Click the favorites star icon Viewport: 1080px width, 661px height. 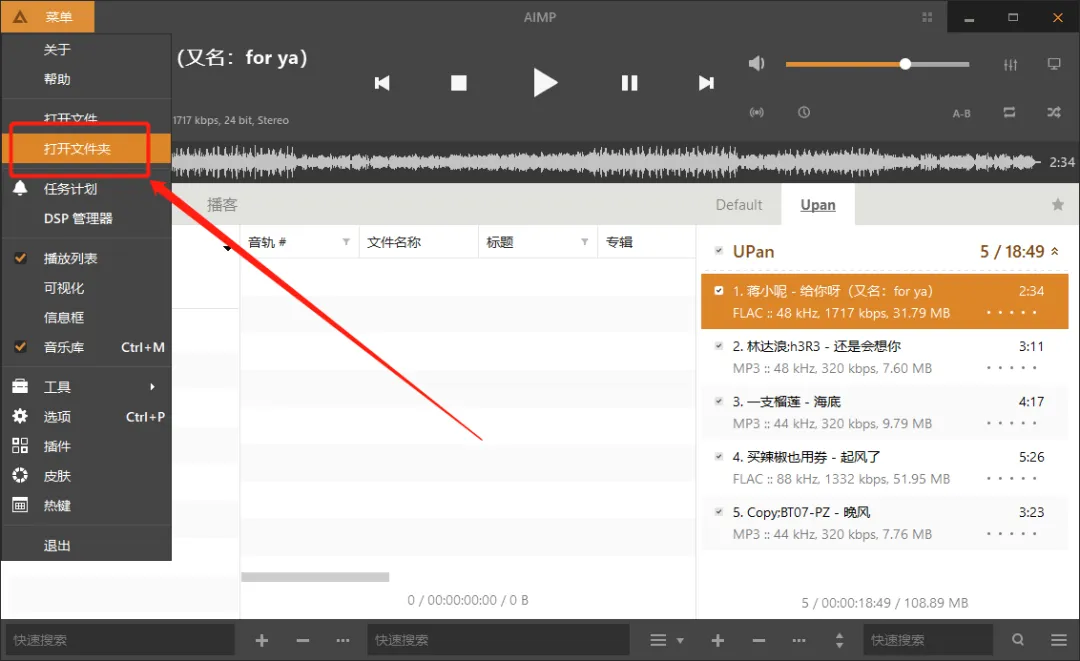pyautogui.click(x=1058, y=204)
